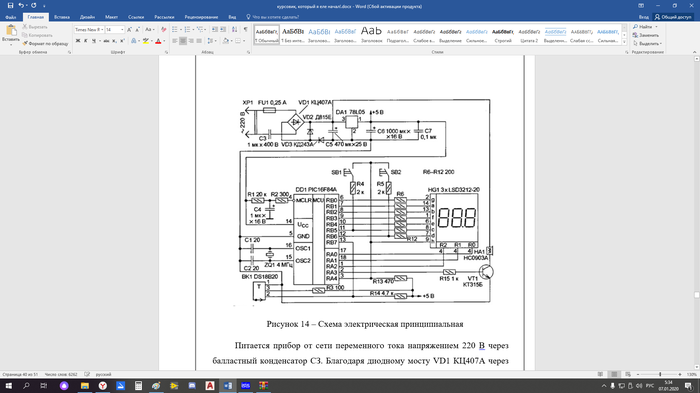The image size is (700, 393).
Task: Open the font dialog launcher in Шрифт group
Action: (x=167, y=52)
